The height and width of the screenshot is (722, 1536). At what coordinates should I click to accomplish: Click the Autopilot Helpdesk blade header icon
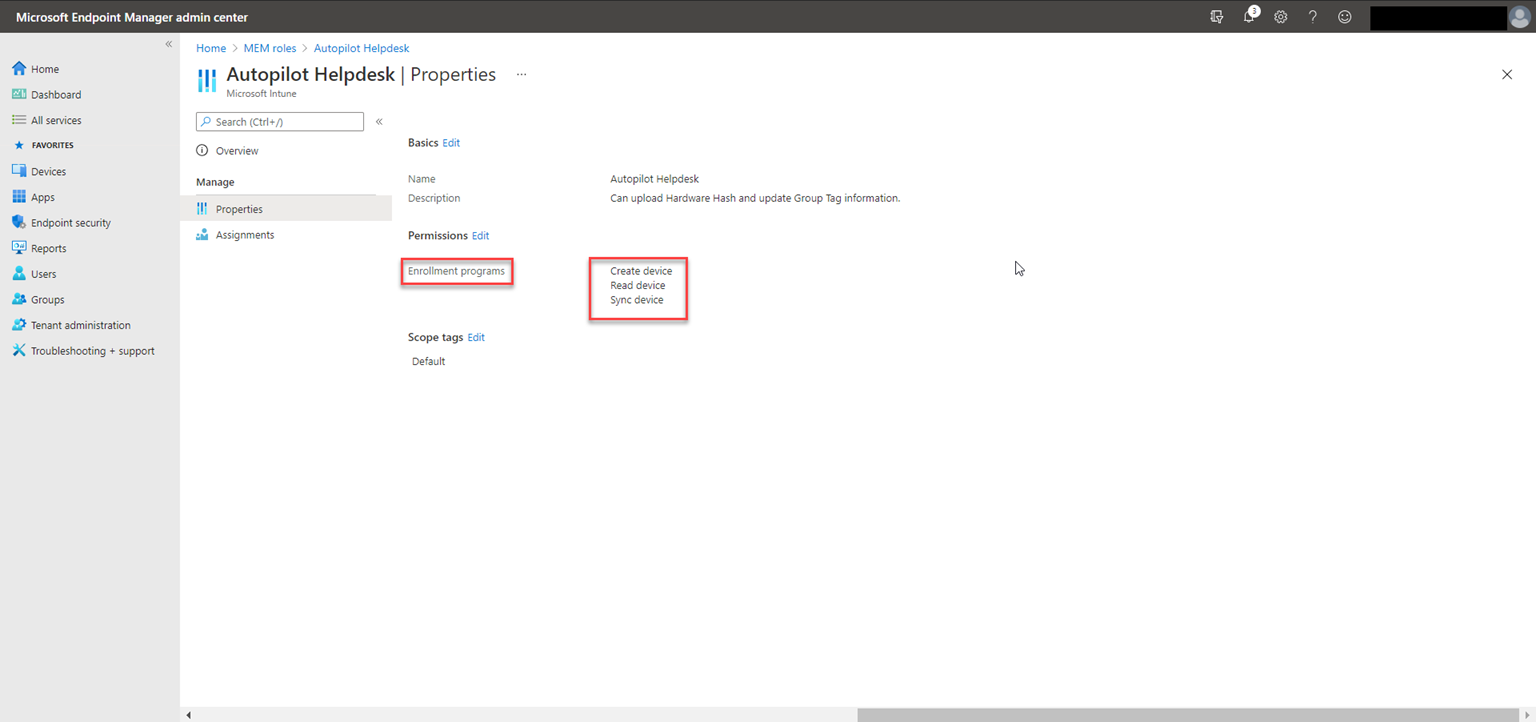point(207,81)
